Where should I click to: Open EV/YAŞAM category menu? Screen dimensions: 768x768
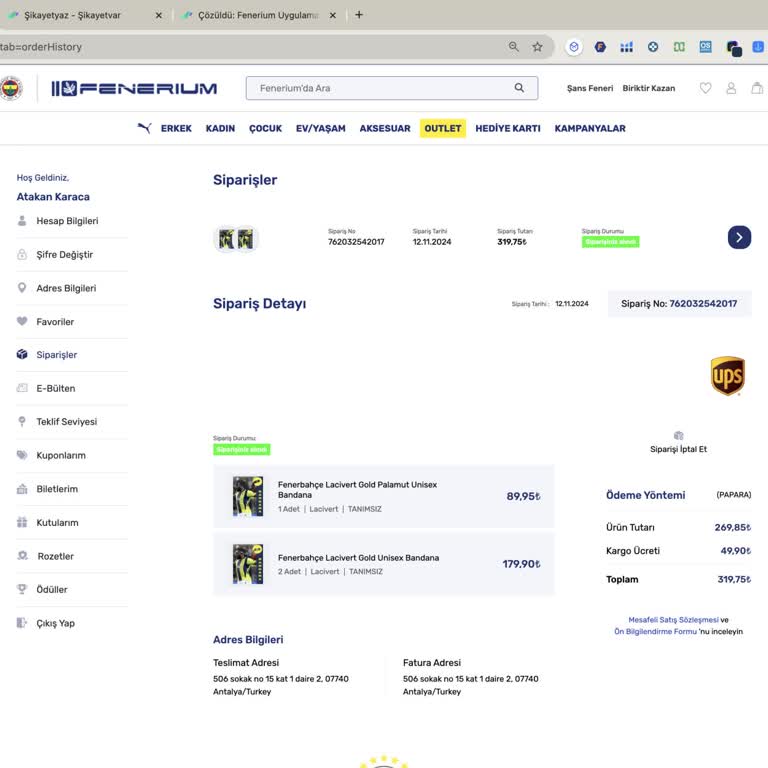coord(320,128)
